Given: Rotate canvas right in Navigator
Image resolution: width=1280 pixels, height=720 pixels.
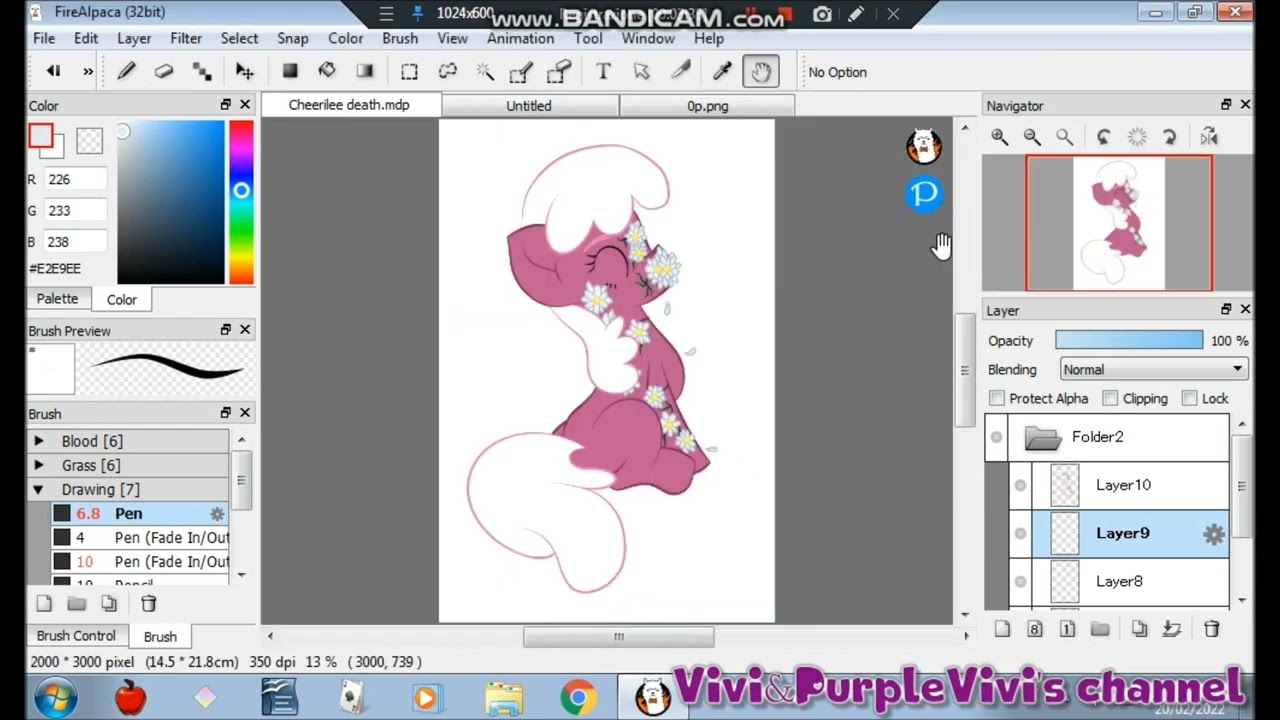Looking at the screenshot, I should pos(1169,137).
